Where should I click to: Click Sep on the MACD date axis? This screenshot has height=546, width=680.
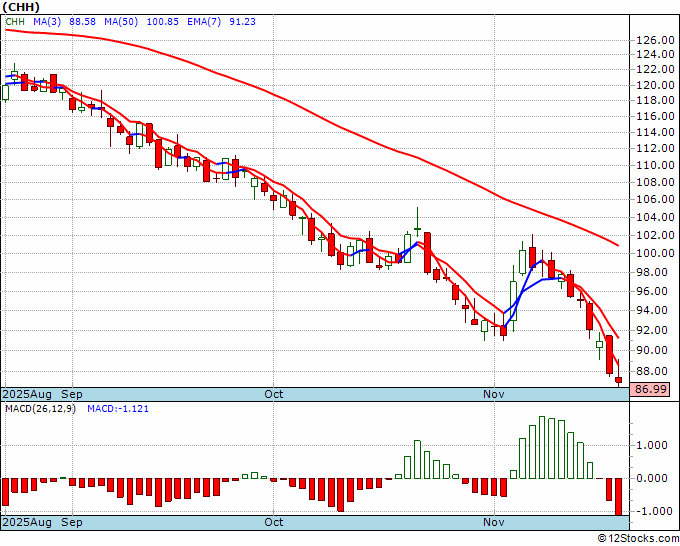click(72, 522)
